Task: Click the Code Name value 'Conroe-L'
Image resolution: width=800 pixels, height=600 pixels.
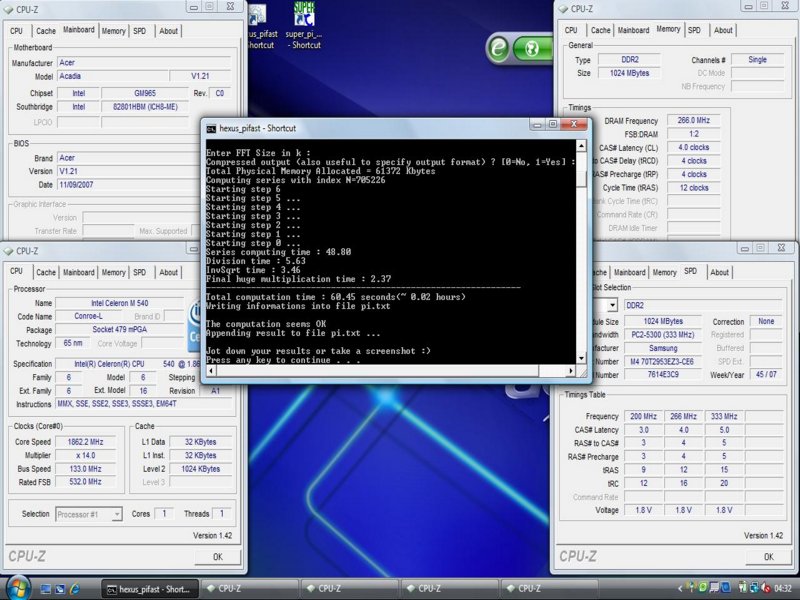Action: (88, 316)
